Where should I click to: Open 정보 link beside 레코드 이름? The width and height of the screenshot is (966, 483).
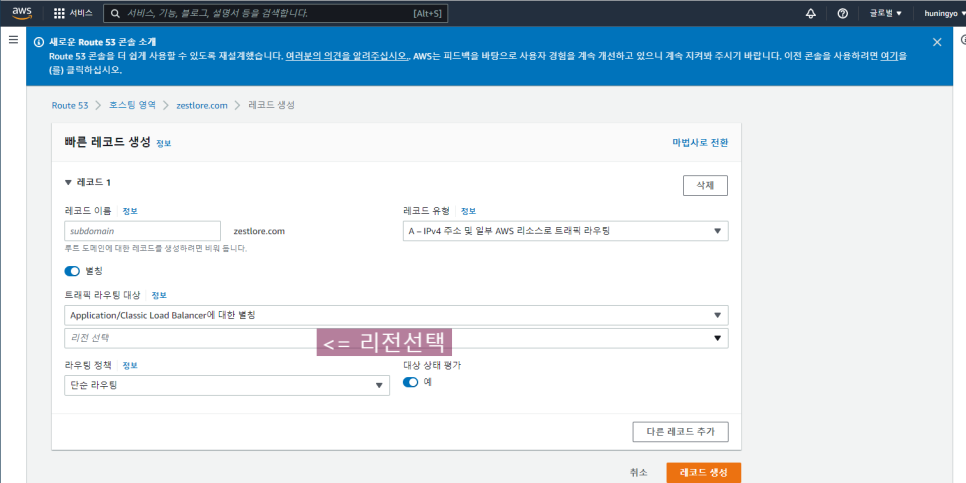pyautogui.click(x=130, y=211)
